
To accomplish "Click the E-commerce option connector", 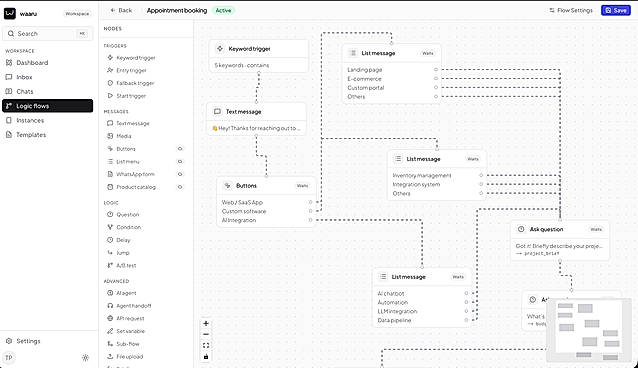I will 436,79.
